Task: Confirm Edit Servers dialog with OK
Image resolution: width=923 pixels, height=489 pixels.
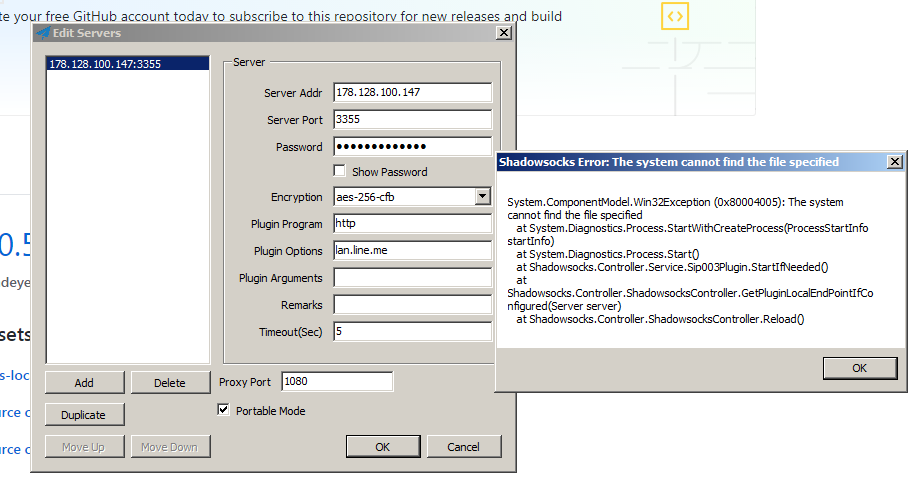Action: 383,447
